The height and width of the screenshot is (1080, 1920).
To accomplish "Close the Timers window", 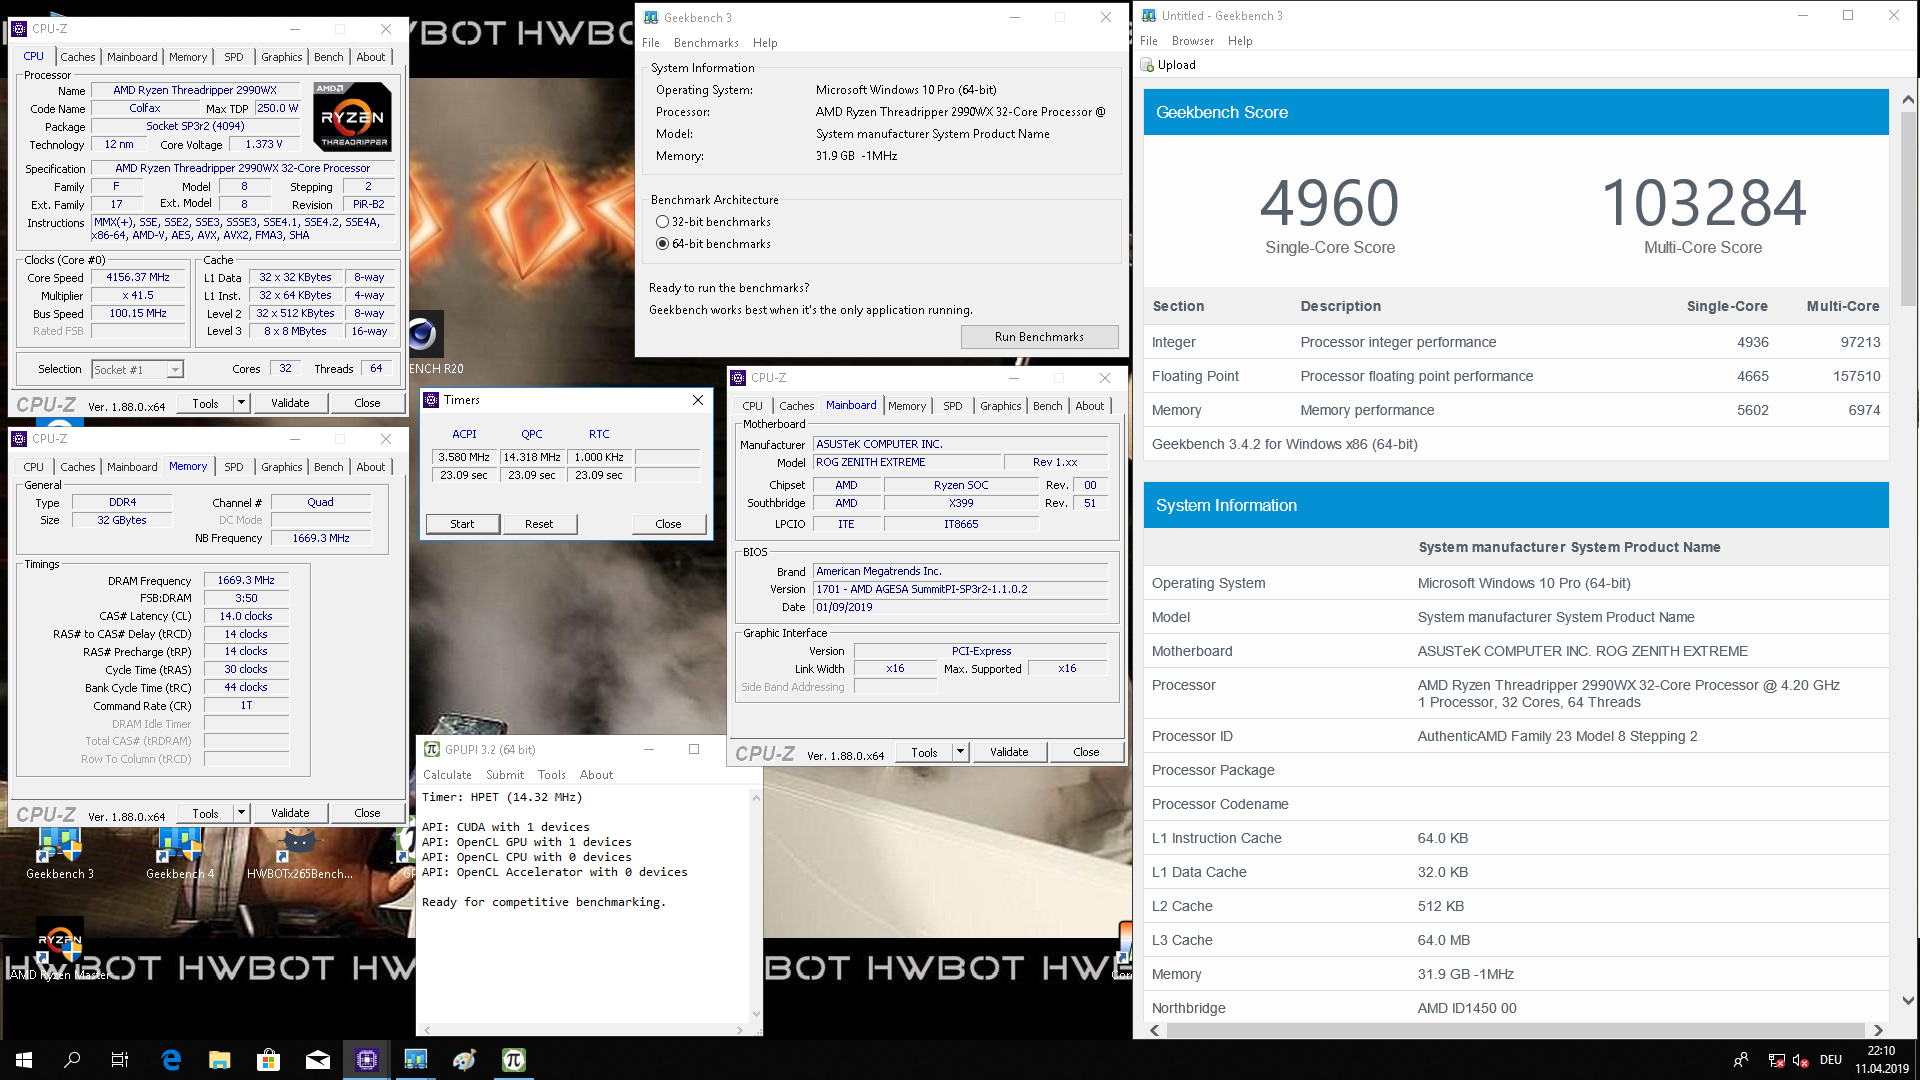I will [698, 400].
